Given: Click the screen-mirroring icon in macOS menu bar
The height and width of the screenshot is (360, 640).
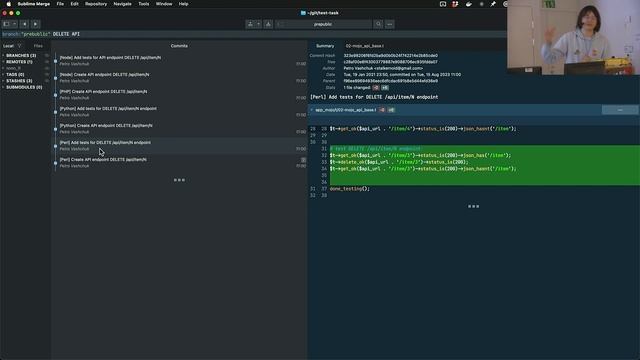Looking at the screenshot, I should 443,4.
